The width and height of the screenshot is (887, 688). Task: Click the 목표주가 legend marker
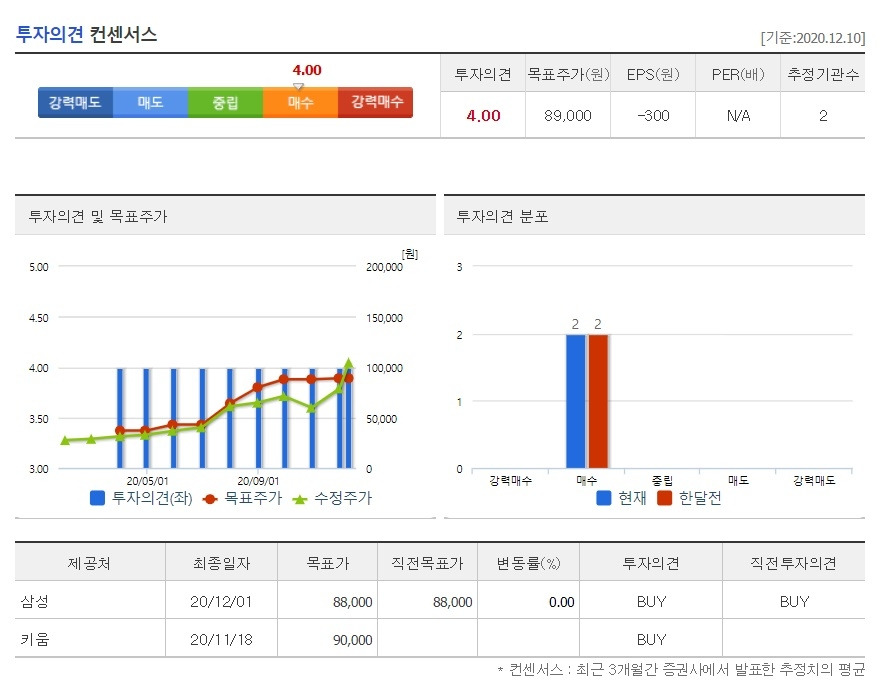[x=210, y=499]
